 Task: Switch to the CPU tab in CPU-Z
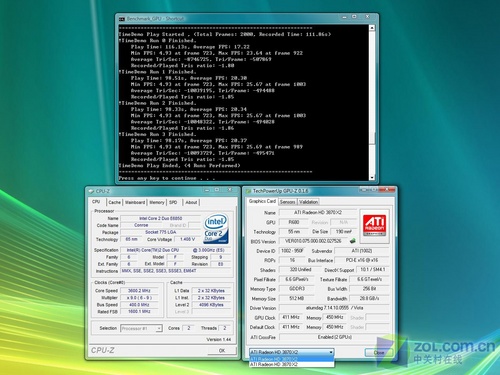click(x=96, y=202)
